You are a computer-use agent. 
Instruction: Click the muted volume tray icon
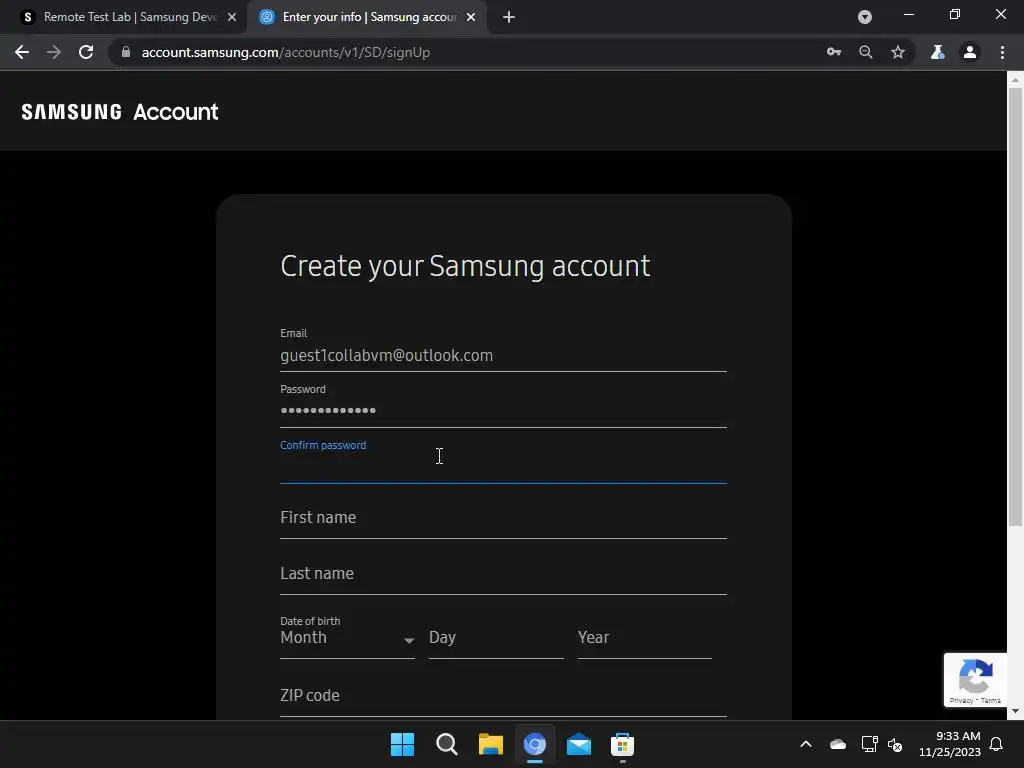(895, 744)
